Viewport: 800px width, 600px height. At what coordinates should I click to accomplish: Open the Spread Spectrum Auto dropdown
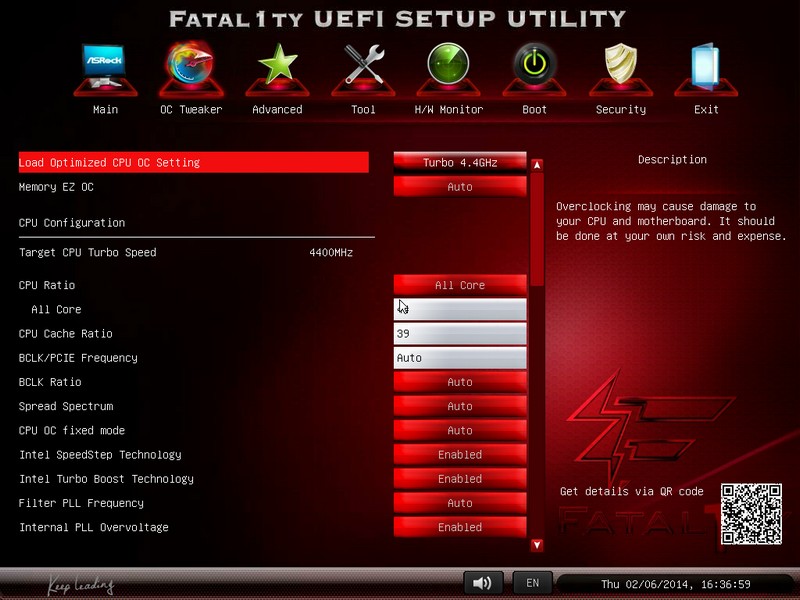pyautogui.click(x=460, y=406)
